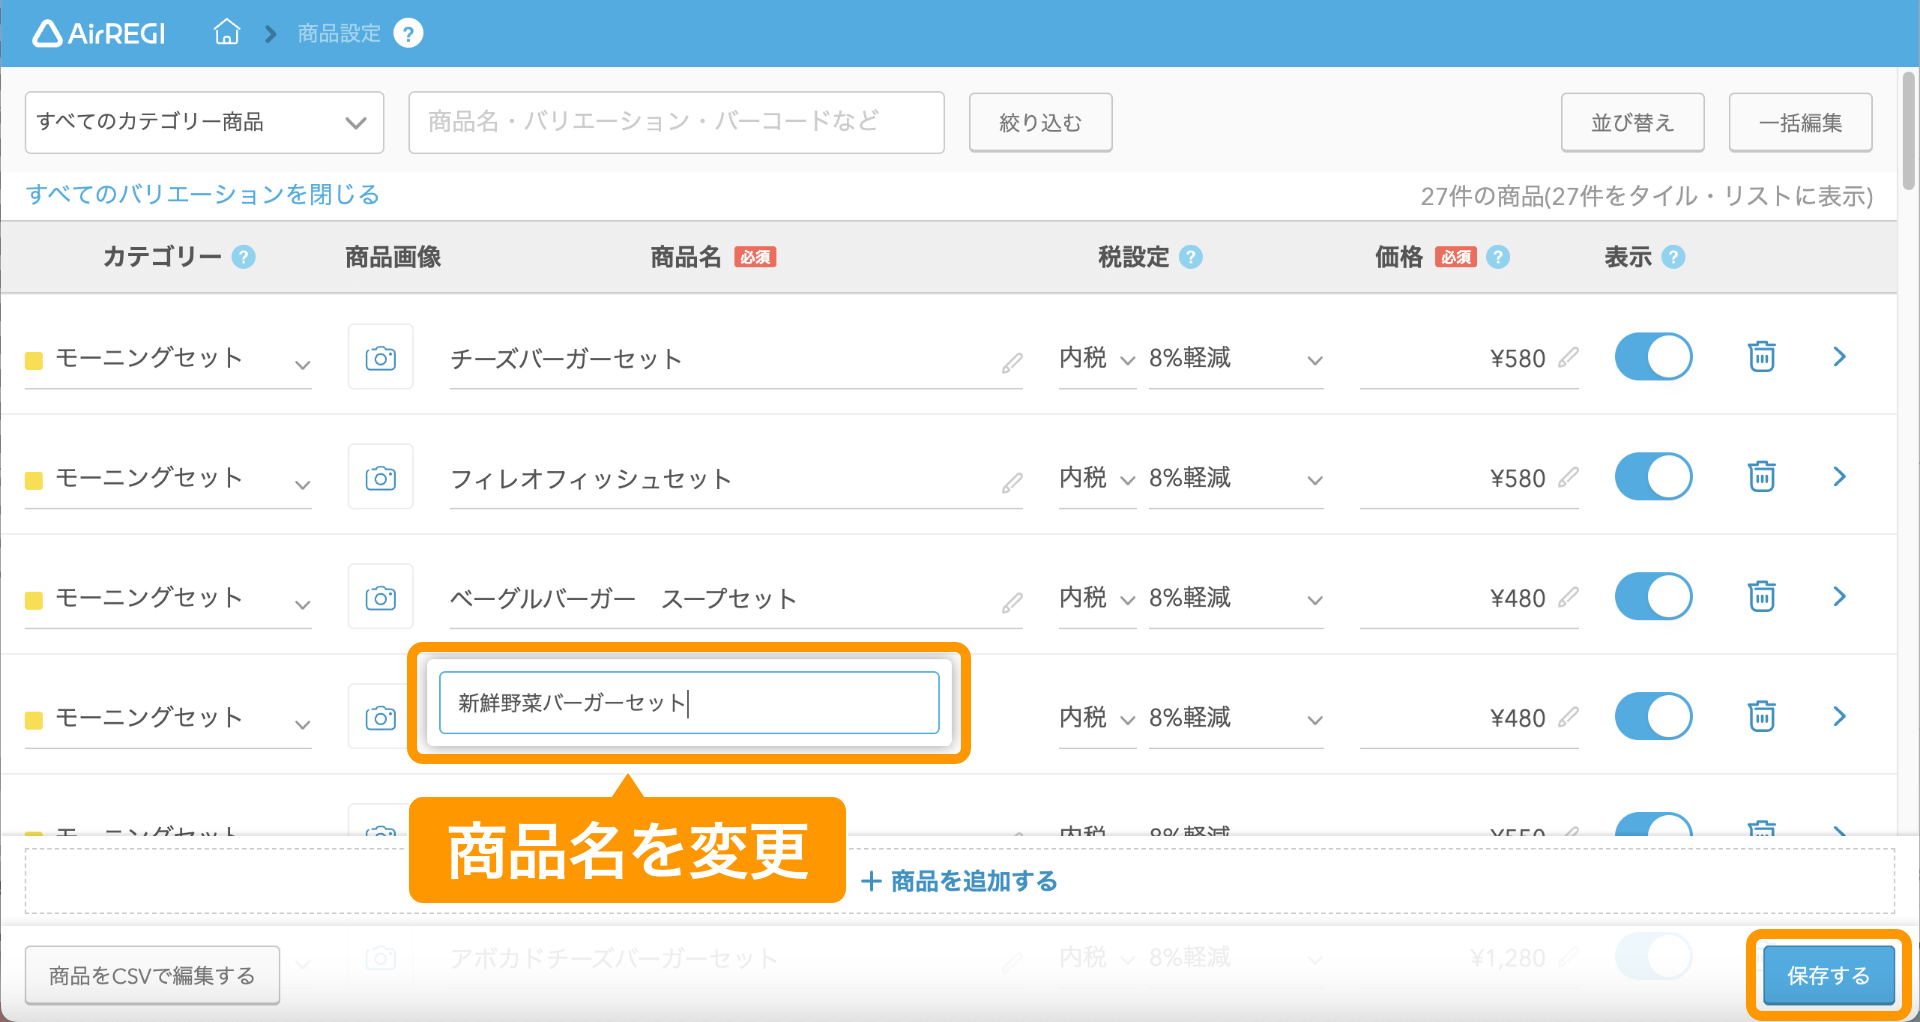Delete ベーグルバーガー スープセット with trash icon

pyautogui.click(x=1761, y=596)
